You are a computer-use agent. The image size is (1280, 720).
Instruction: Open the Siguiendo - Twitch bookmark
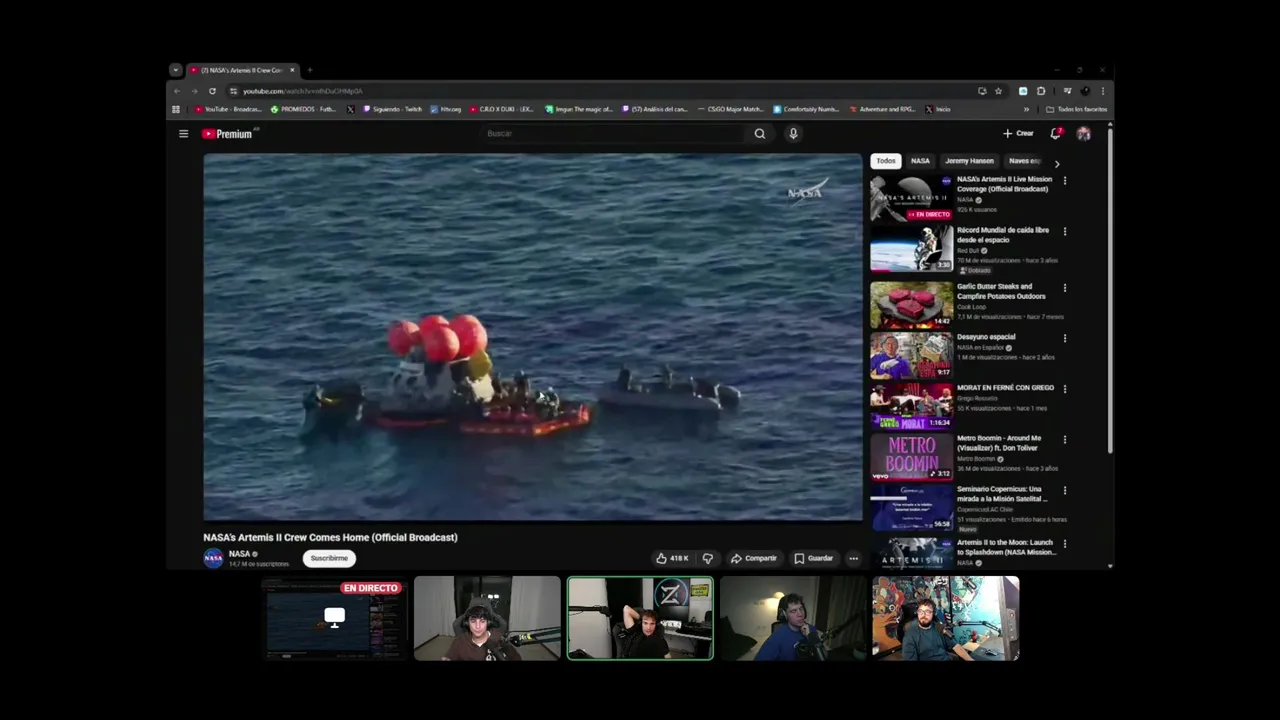click(x=393, y=109)
